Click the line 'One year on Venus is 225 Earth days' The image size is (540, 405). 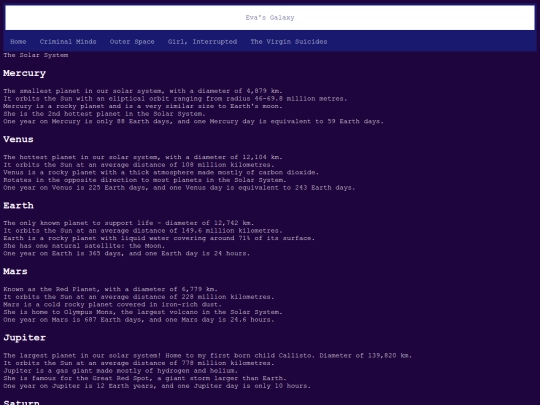pos(179,187)
